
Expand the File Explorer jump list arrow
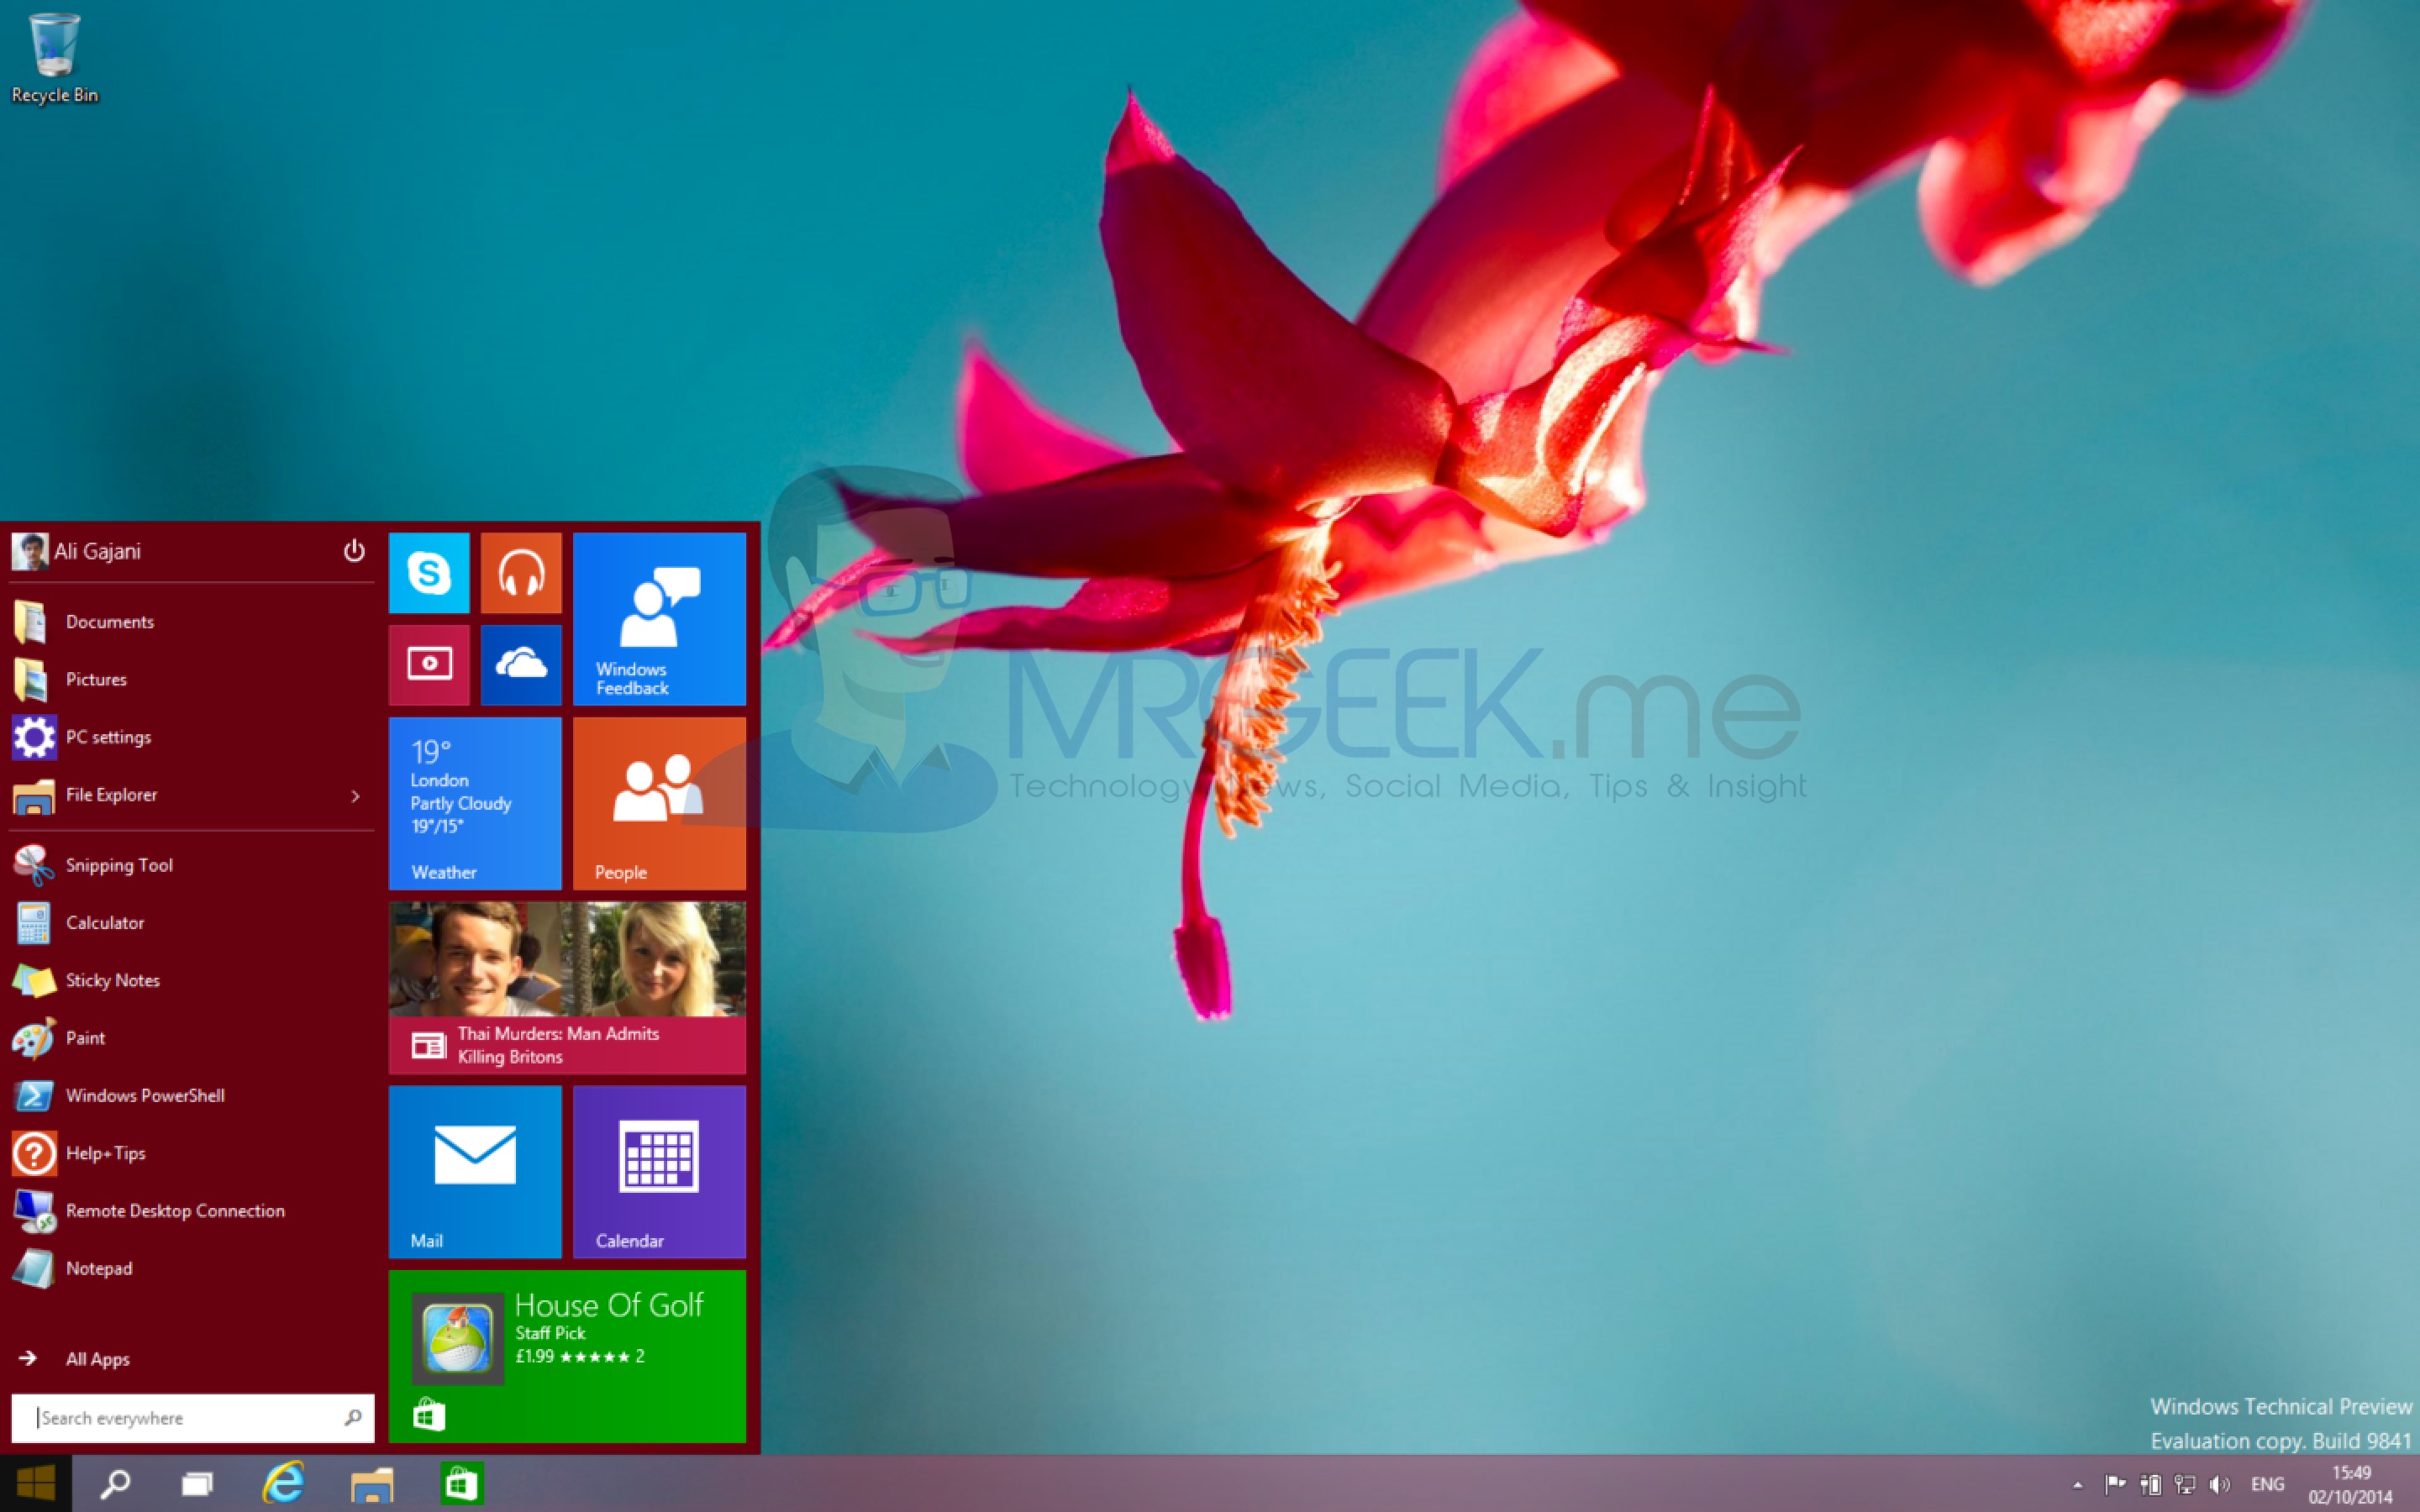(x=355, y=796)
